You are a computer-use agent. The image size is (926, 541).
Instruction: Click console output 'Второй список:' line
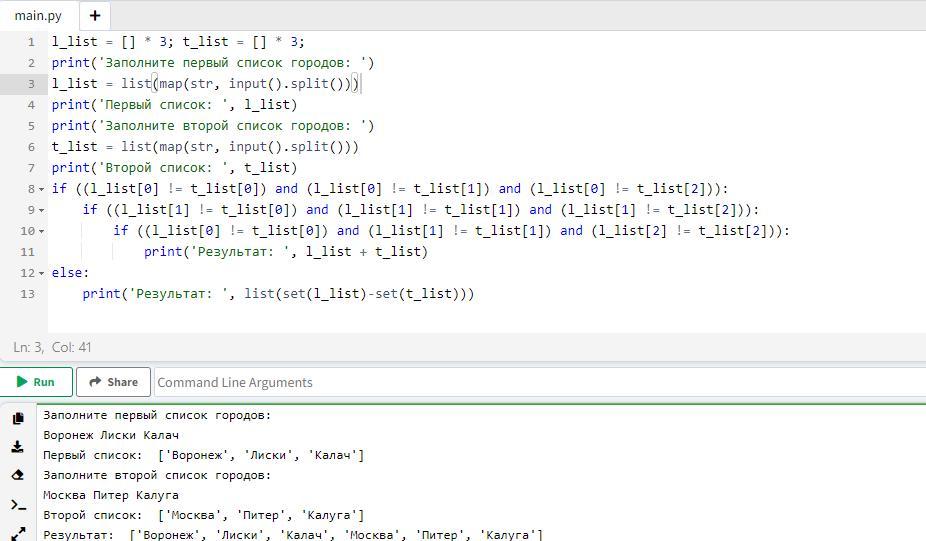[203, 515]
